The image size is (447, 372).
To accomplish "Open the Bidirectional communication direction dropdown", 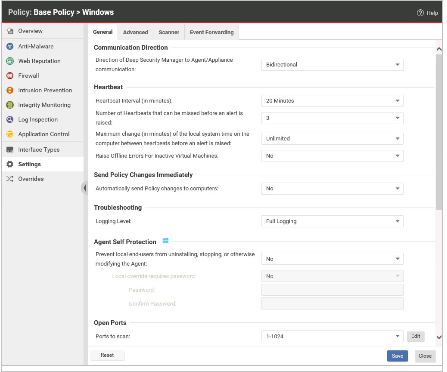I will click(332, 64).
